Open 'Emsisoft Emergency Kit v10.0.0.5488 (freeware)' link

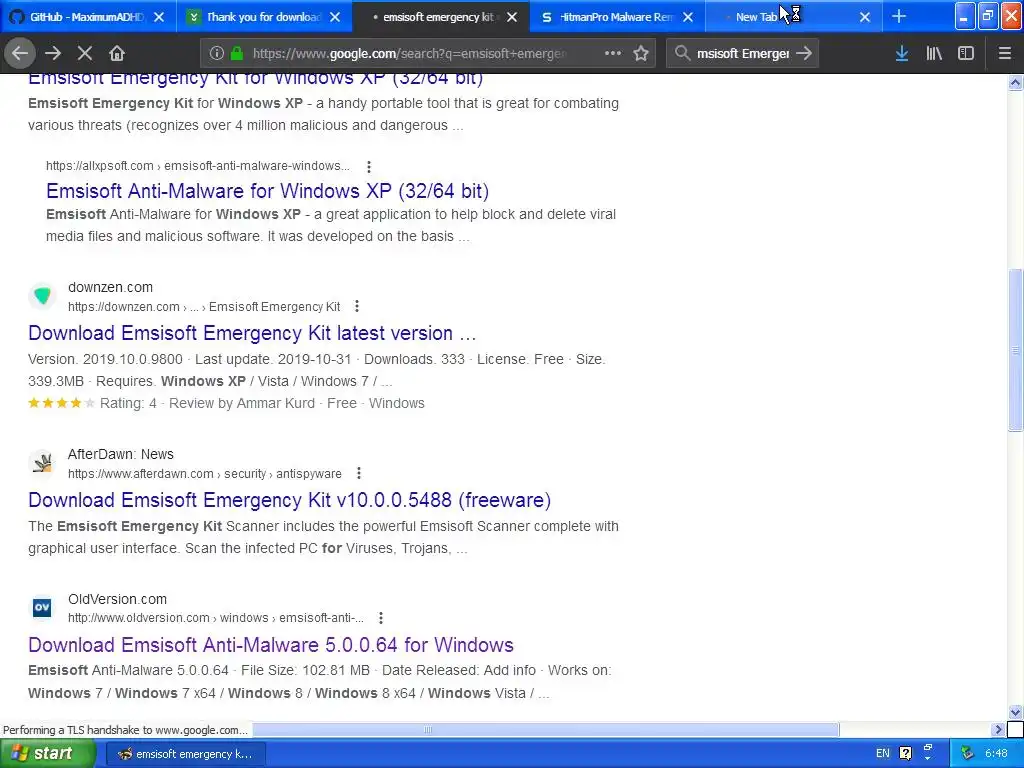289,500
